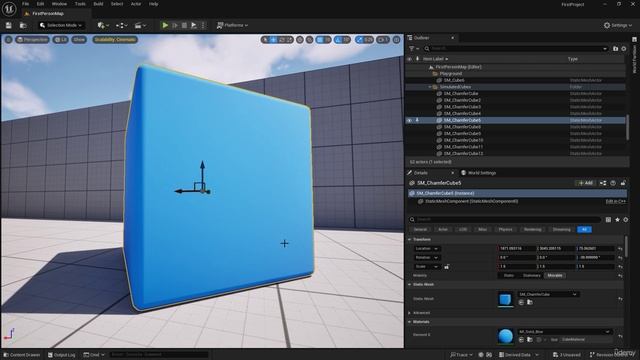Open the Location type dropdown

point(427,249)
